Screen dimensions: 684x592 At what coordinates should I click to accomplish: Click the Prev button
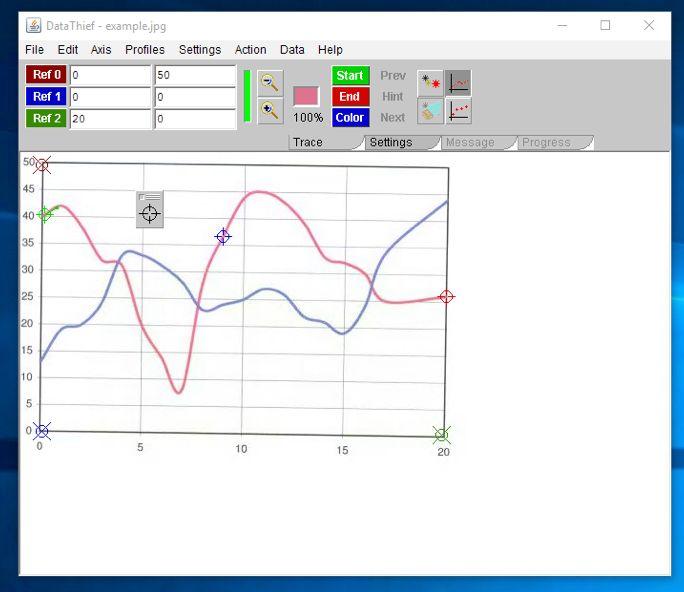[x=393, y=75]
